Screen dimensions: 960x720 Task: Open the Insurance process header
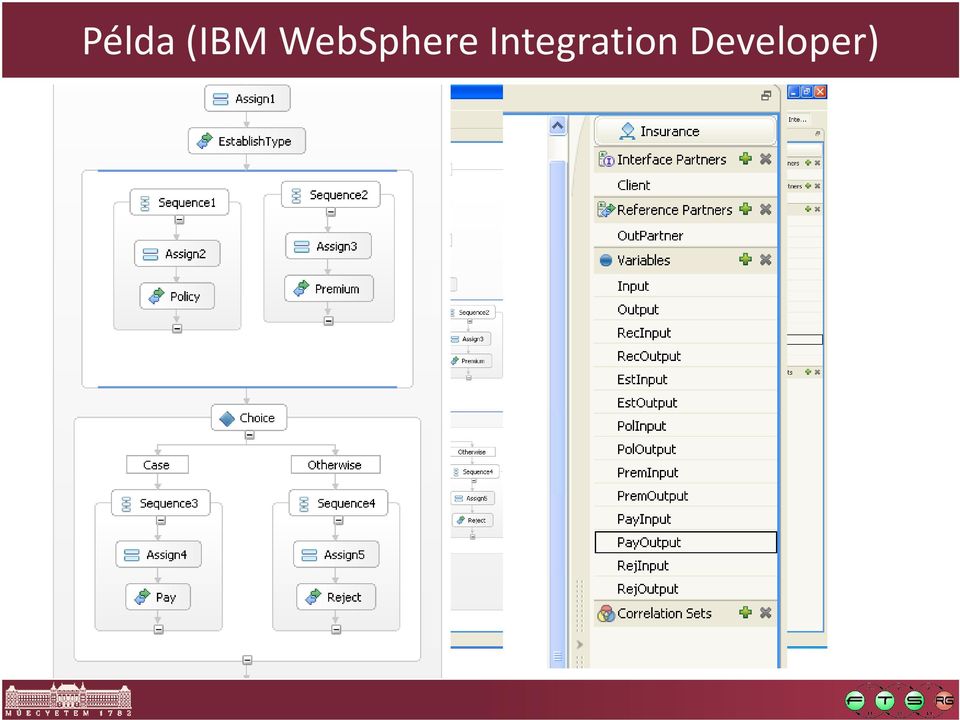[x=685, y=131]
